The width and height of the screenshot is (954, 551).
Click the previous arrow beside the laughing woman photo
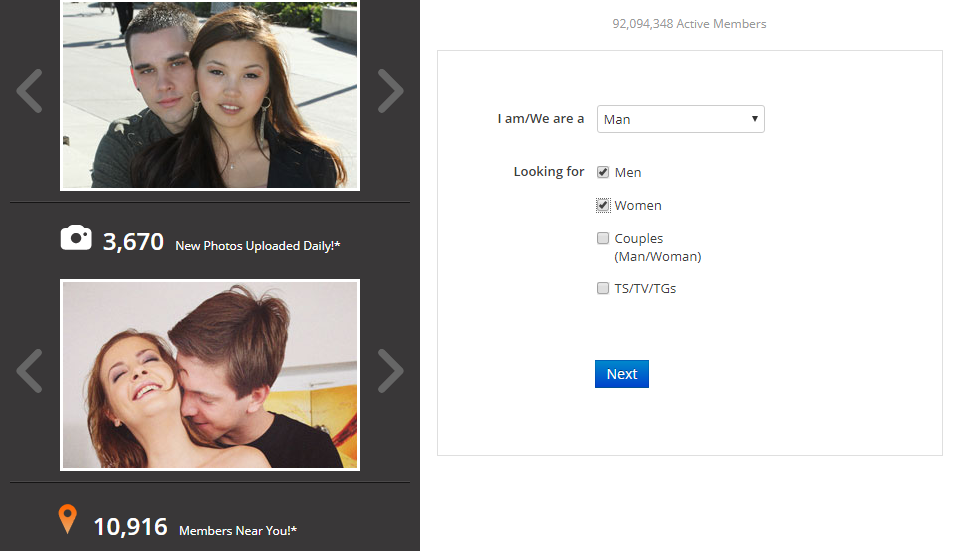coord(29,370)
